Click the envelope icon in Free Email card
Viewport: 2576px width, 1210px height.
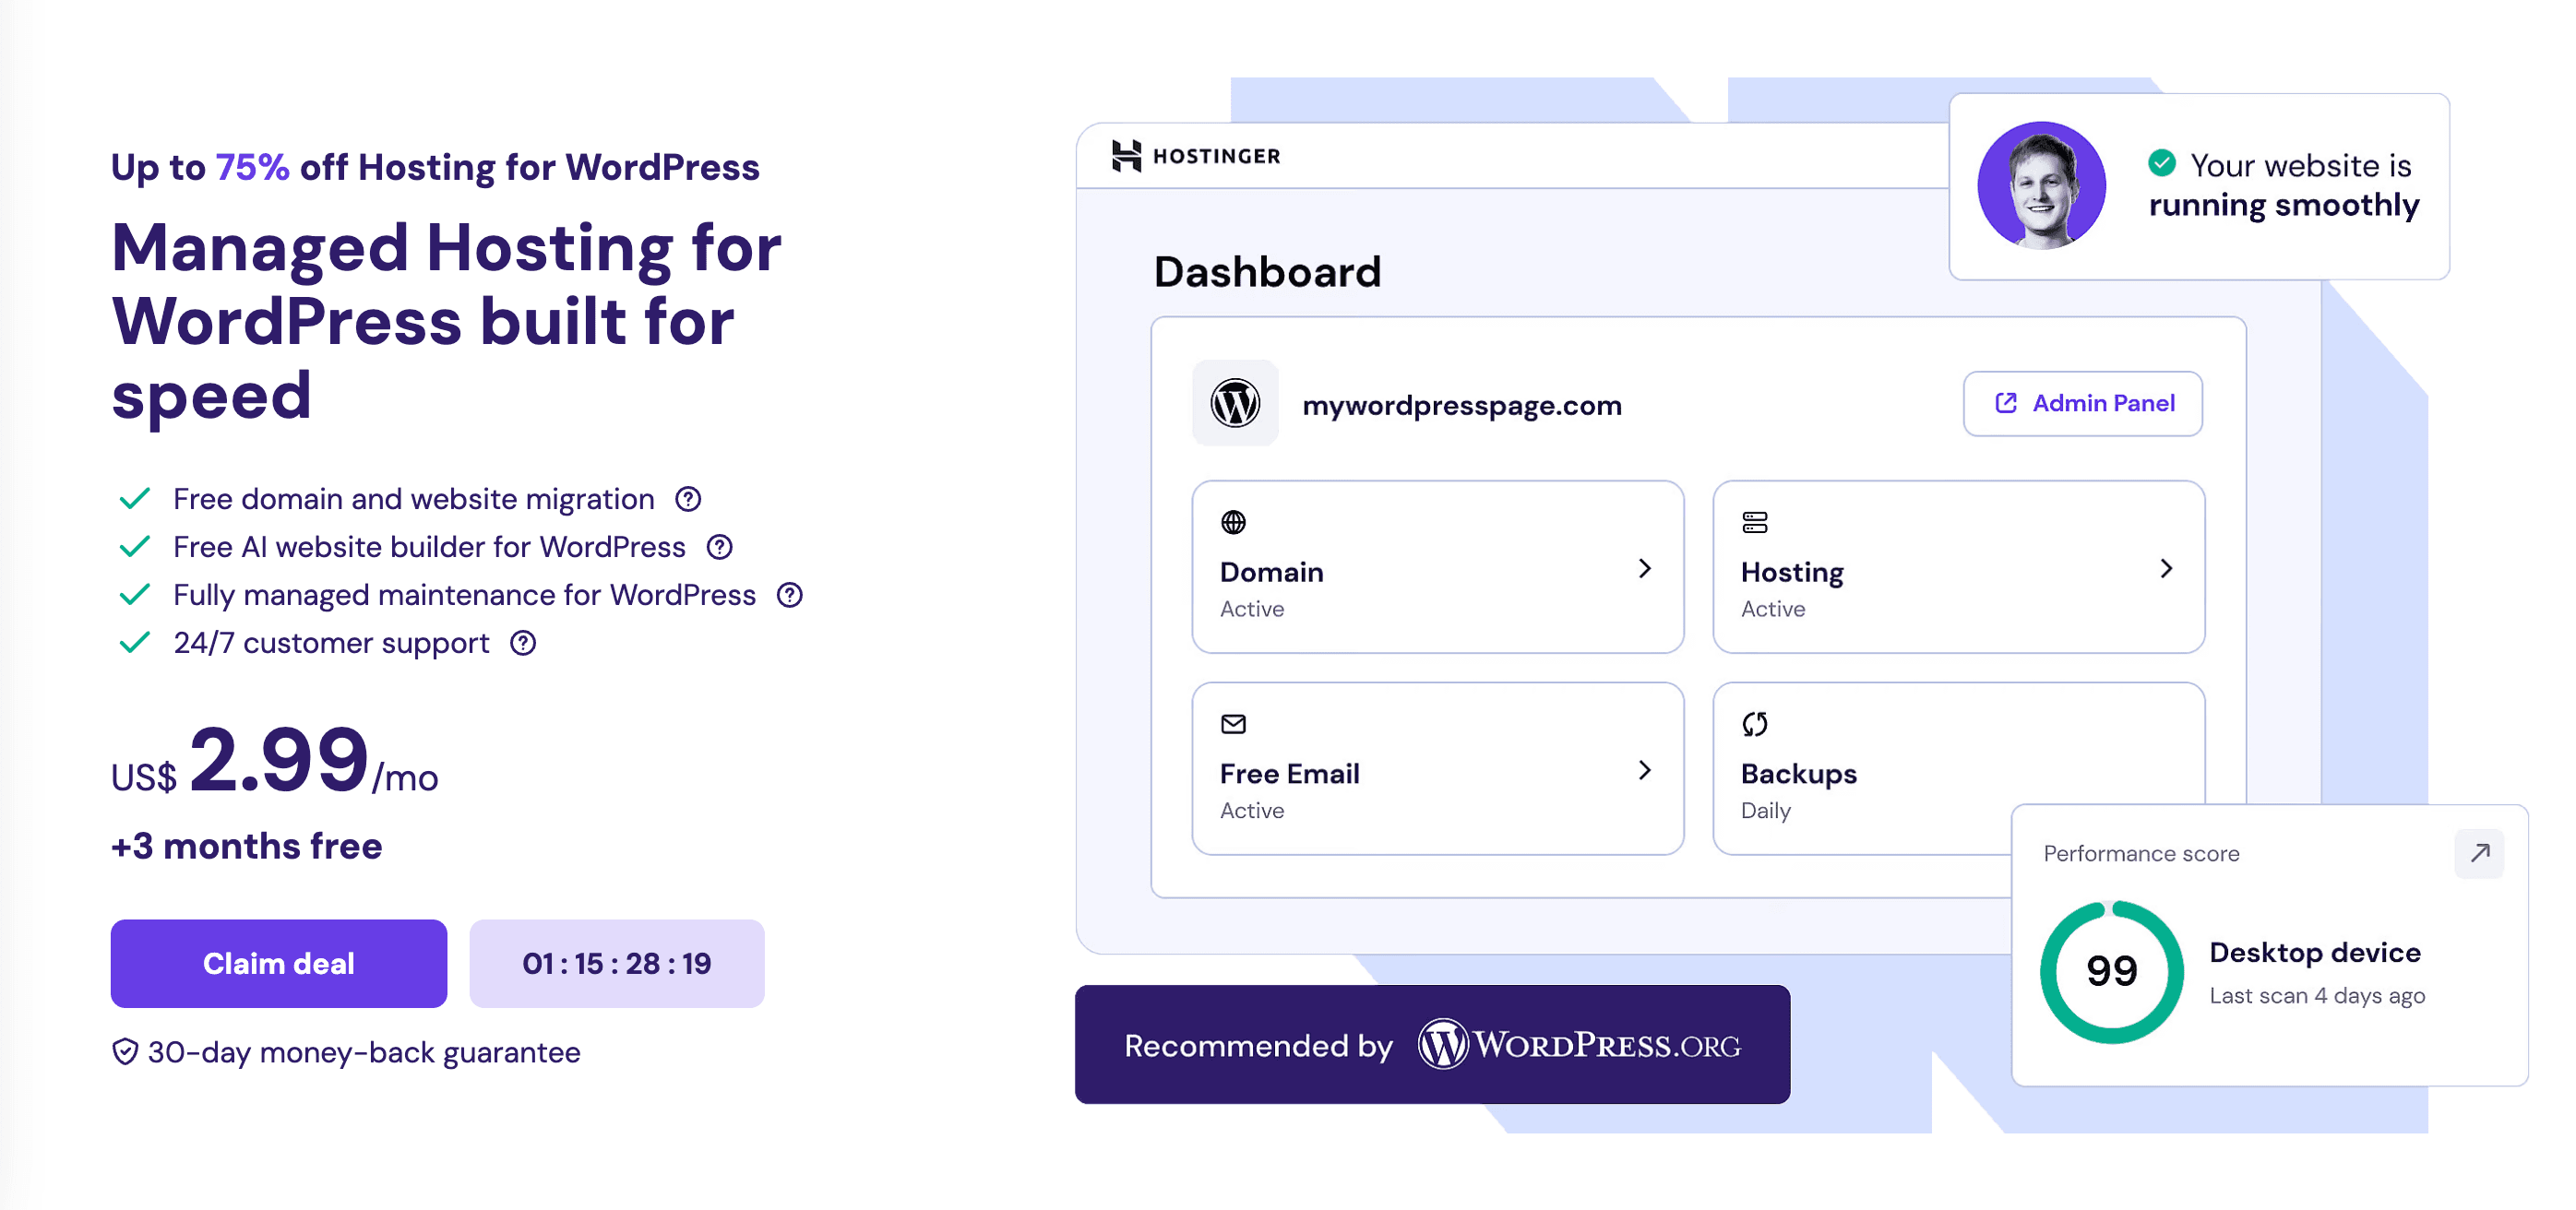1234,723
